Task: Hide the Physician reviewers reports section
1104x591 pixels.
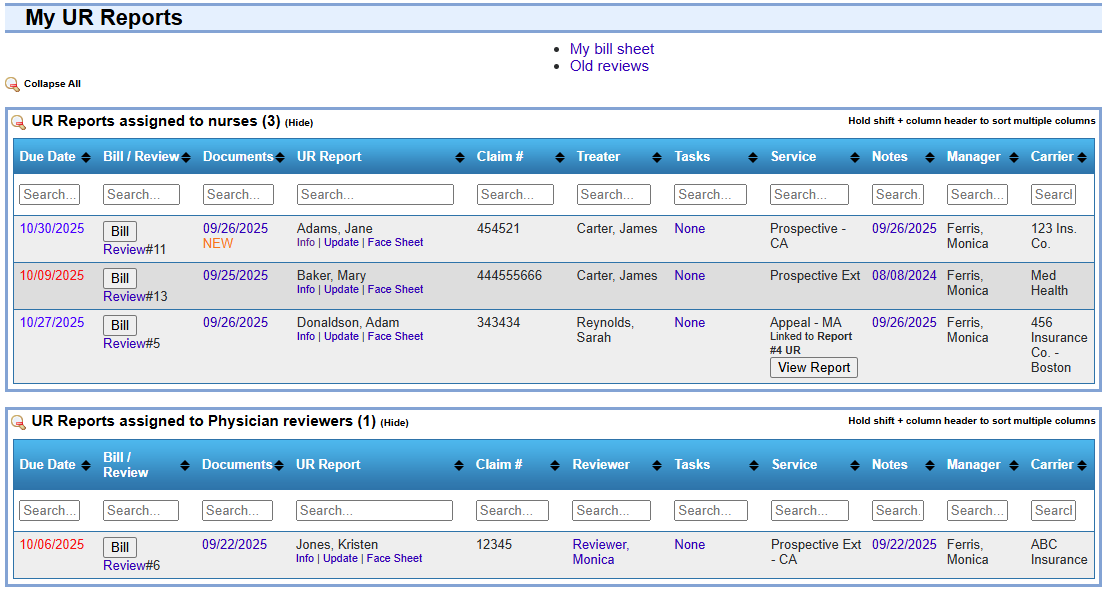Action: 394,423
